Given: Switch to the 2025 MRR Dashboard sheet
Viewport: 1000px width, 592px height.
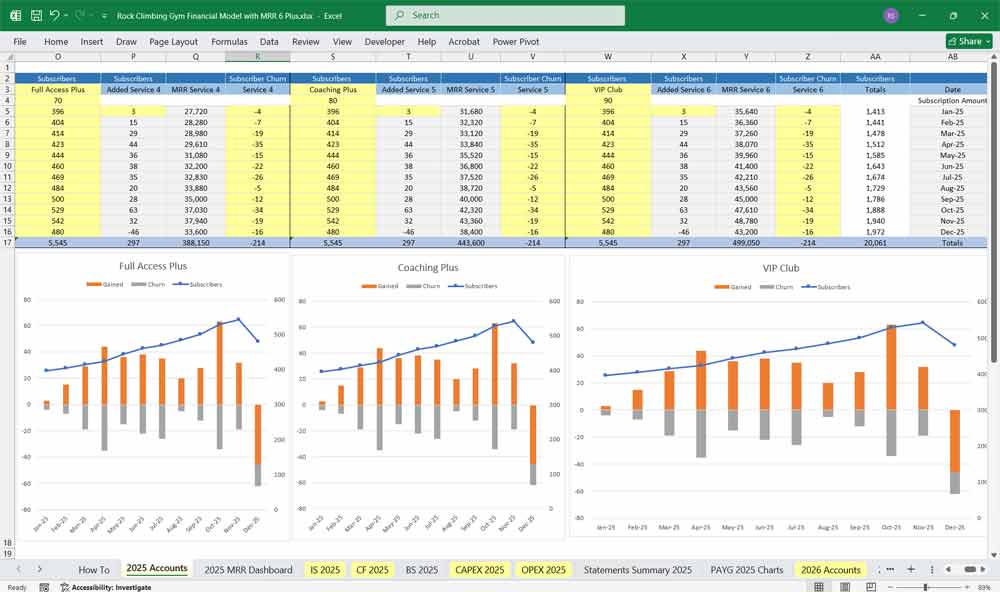Looking at the screenshot, I should [x=248, y=569].
